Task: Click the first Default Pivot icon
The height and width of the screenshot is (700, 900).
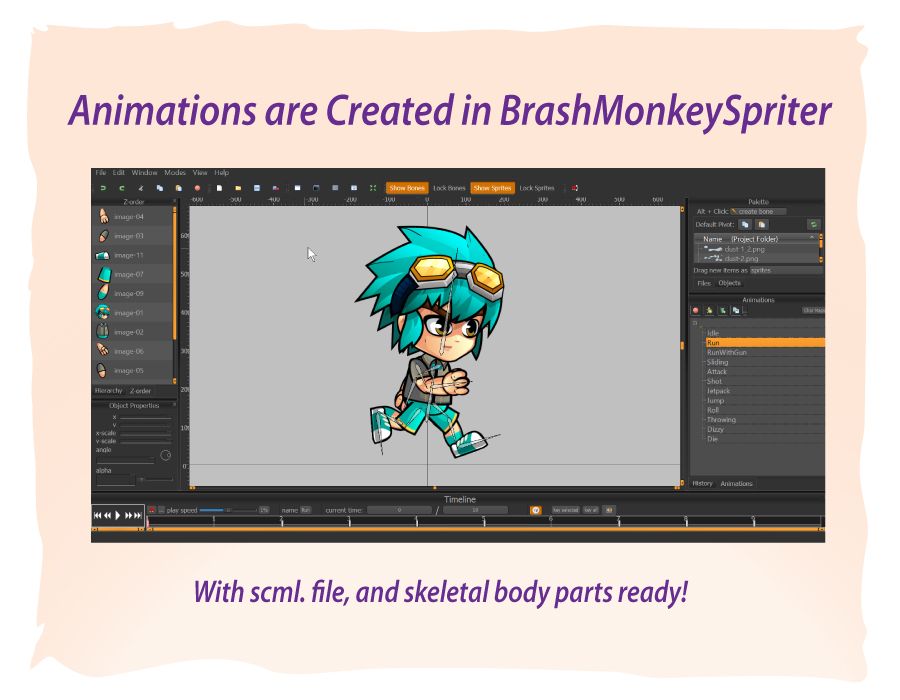Action: point(745,224)
